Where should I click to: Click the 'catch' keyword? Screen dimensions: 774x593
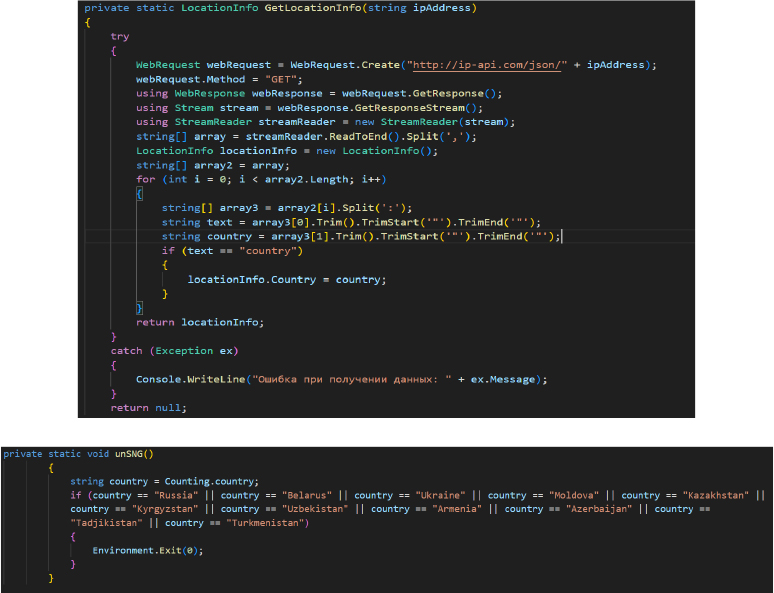pos(126,351)
